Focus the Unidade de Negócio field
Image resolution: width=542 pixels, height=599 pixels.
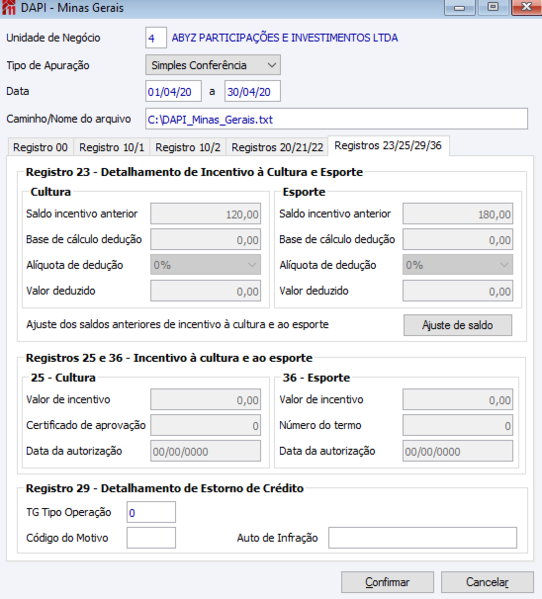coord(156,38)
